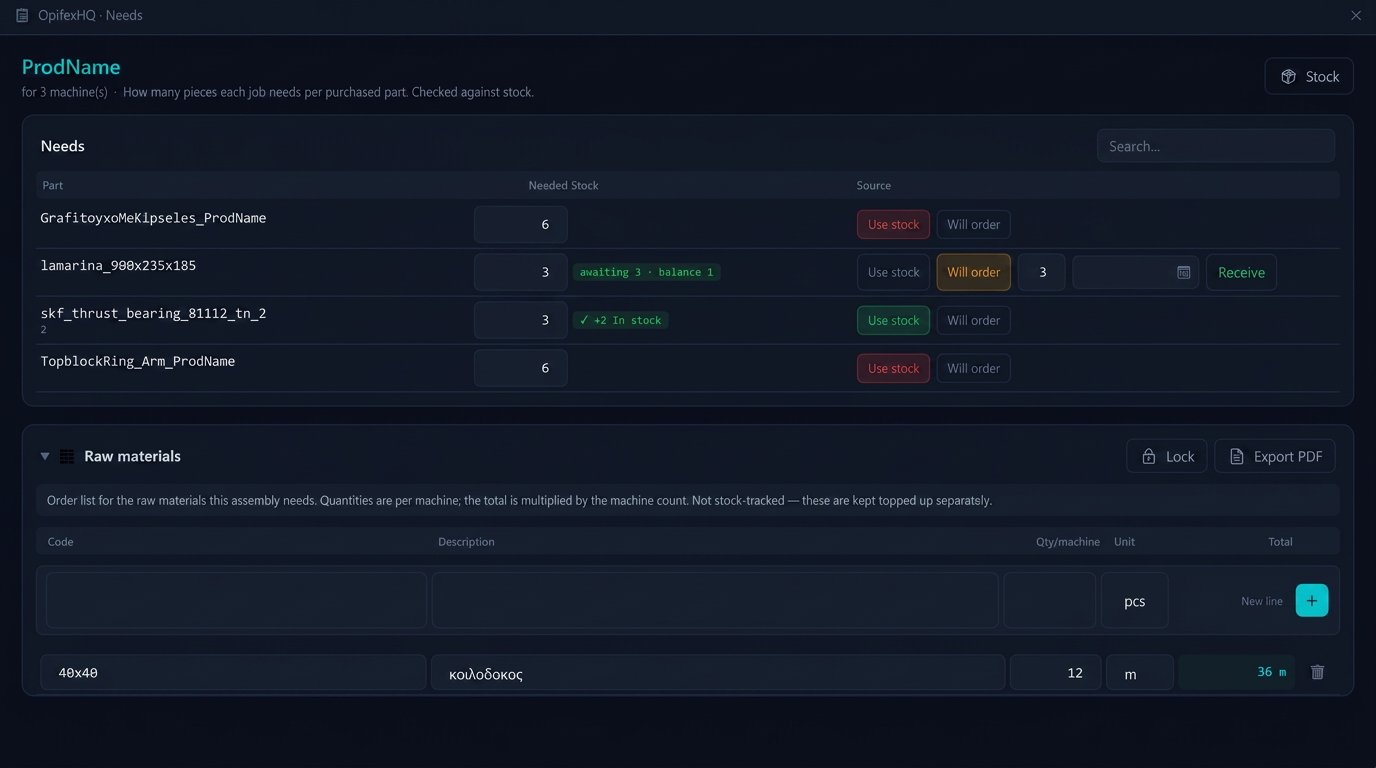Click the Receive button for lamarina

[1241, 272]
